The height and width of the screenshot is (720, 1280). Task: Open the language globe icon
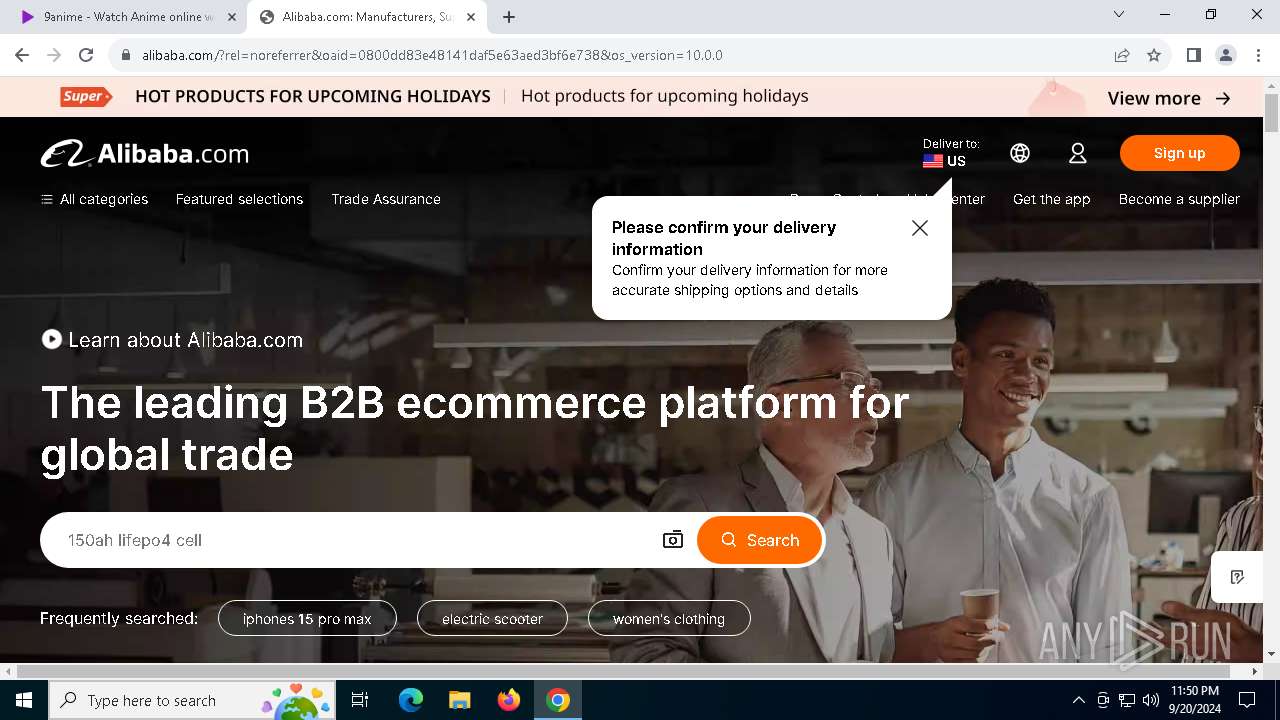click(1020, 153)
